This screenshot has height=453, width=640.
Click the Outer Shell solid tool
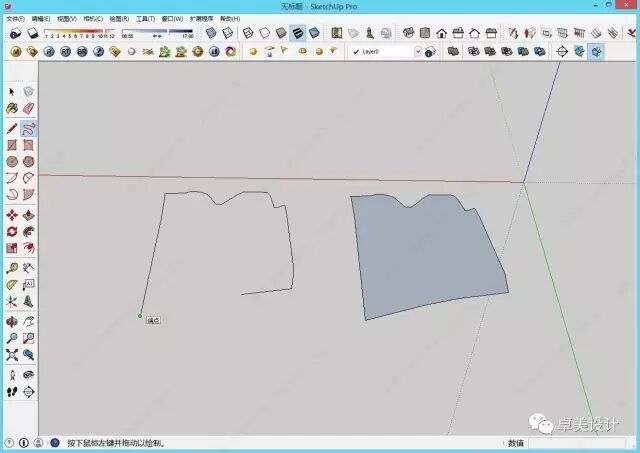(x=453, y=51)
